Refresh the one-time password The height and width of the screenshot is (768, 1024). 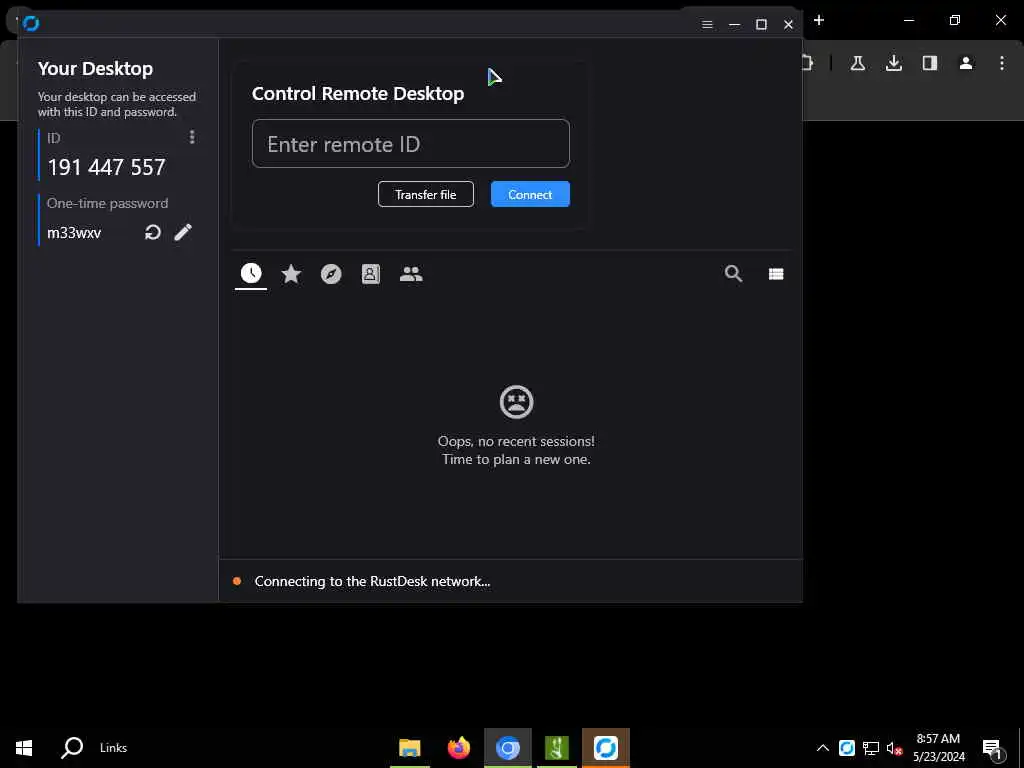coord(153,232)
